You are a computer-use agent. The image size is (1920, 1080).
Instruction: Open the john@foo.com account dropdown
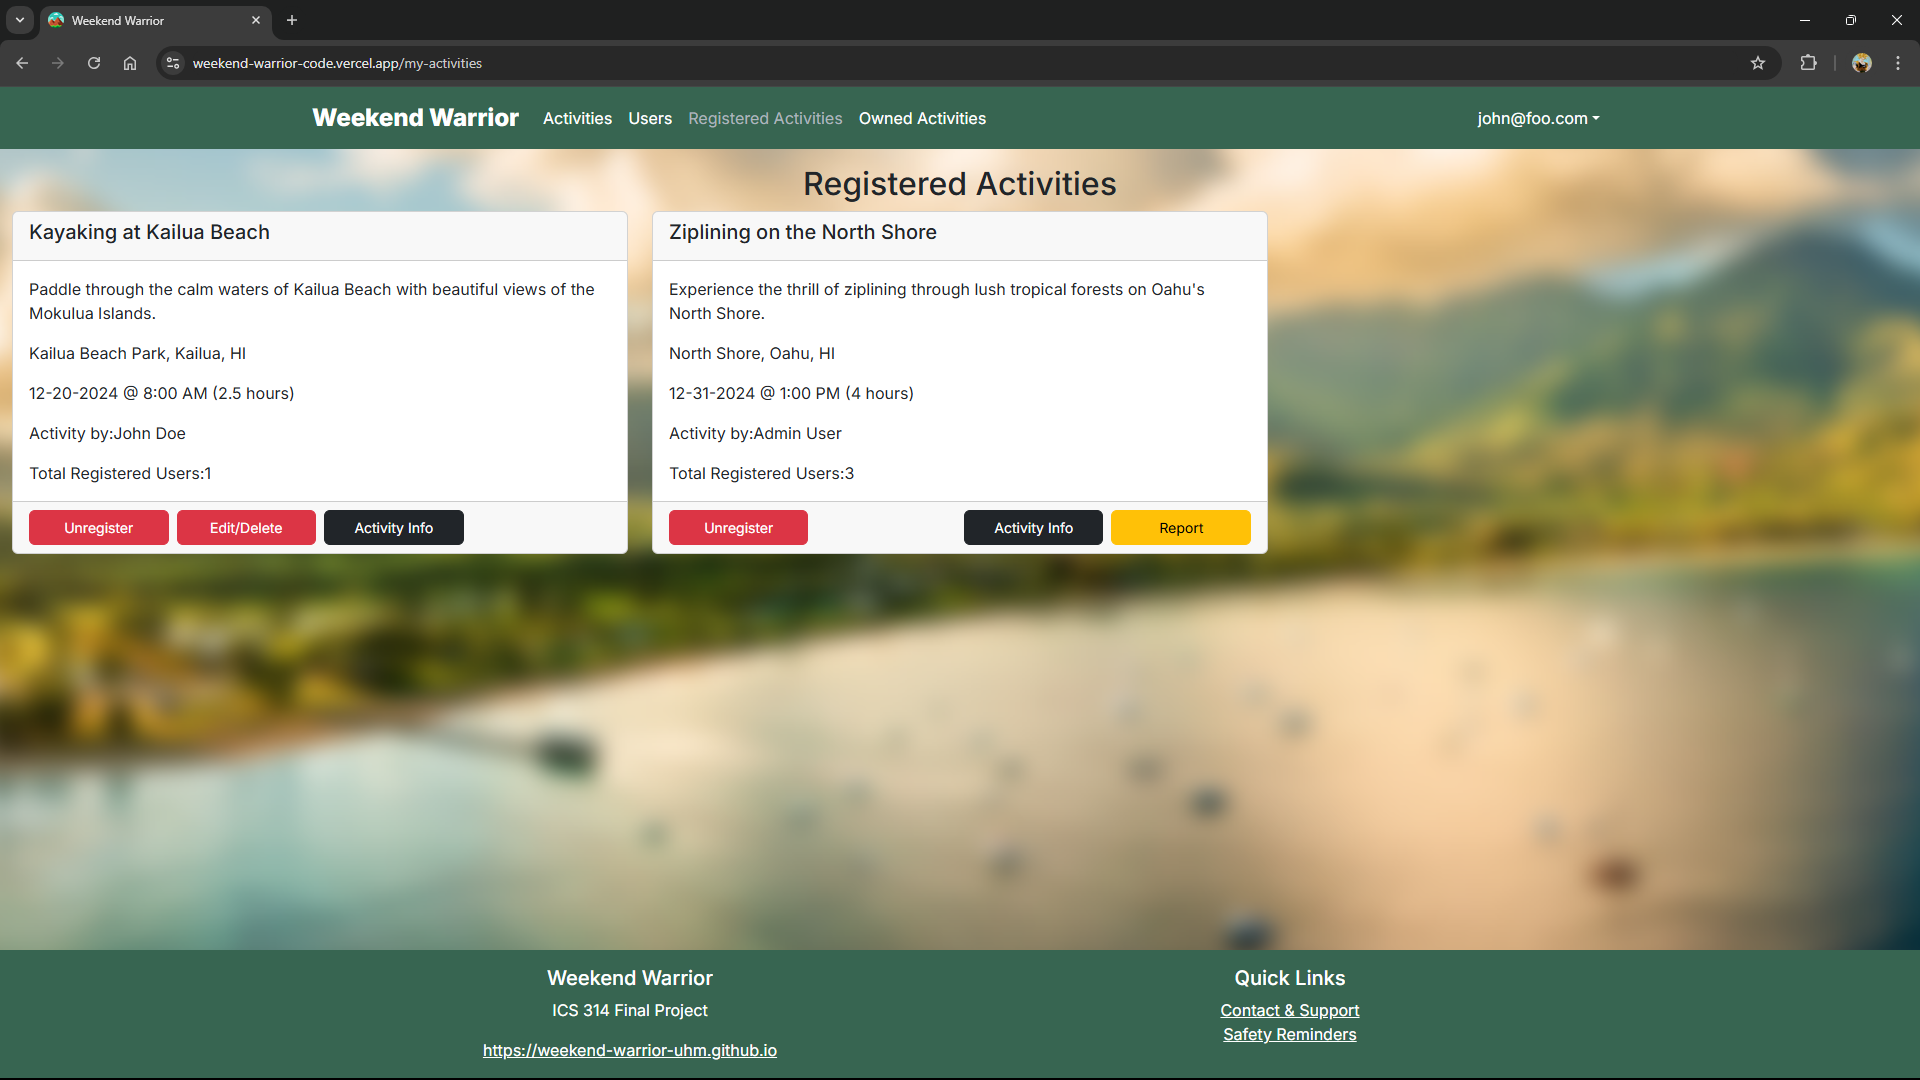1537,118
